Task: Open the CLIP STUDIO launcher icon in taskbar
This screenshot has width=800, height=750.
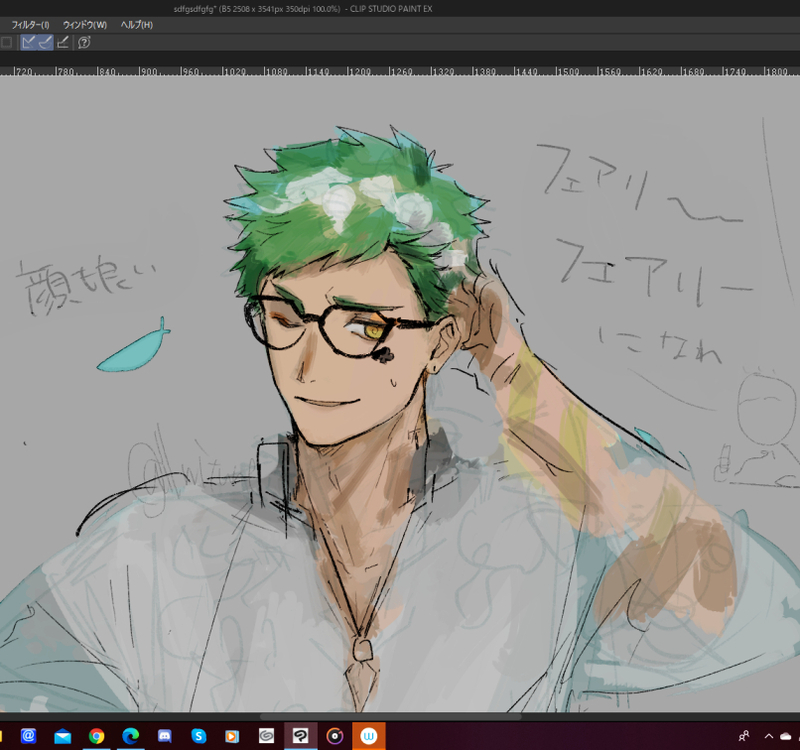Action: pyautogui.click(x=266, y=736)
